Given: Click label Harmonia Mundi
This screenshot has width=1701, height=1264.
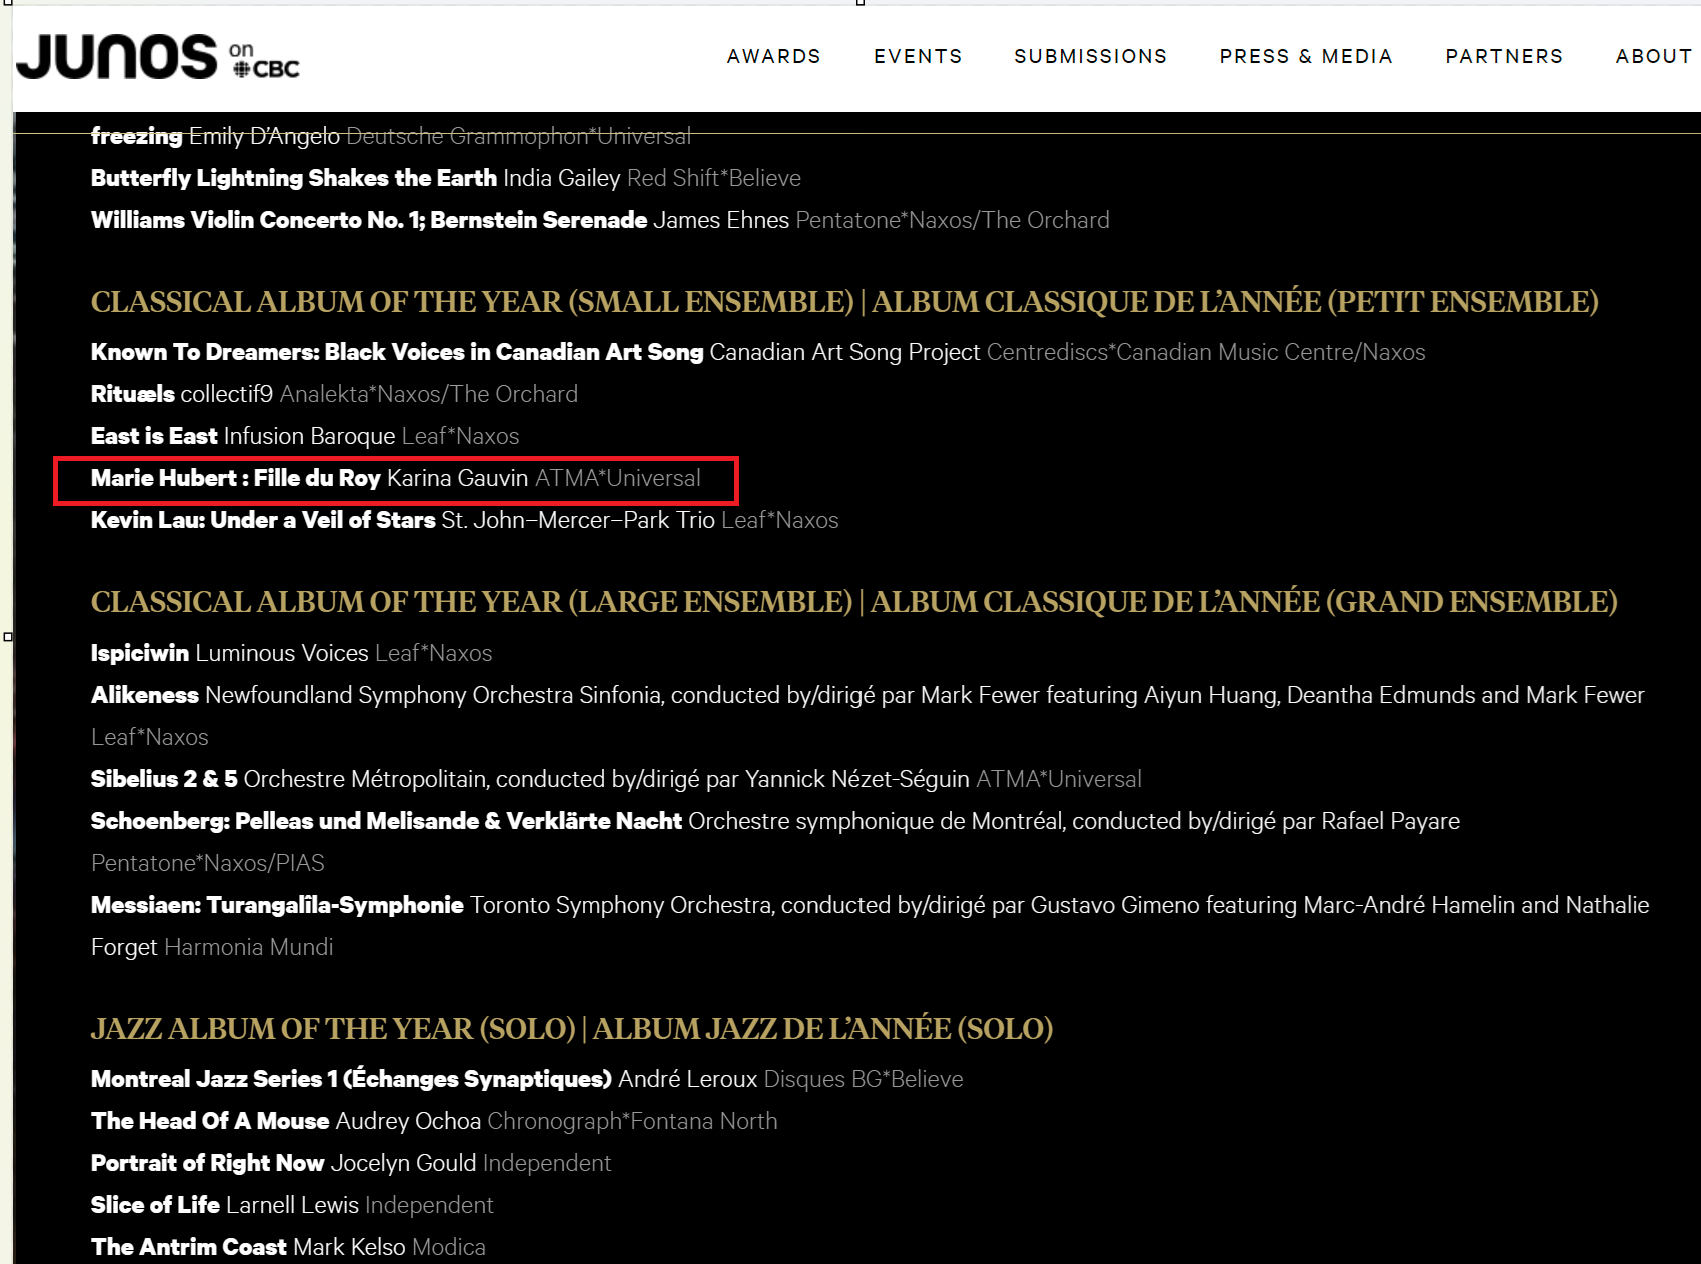Looking at the screenshot, I should [x=249, y=947].
